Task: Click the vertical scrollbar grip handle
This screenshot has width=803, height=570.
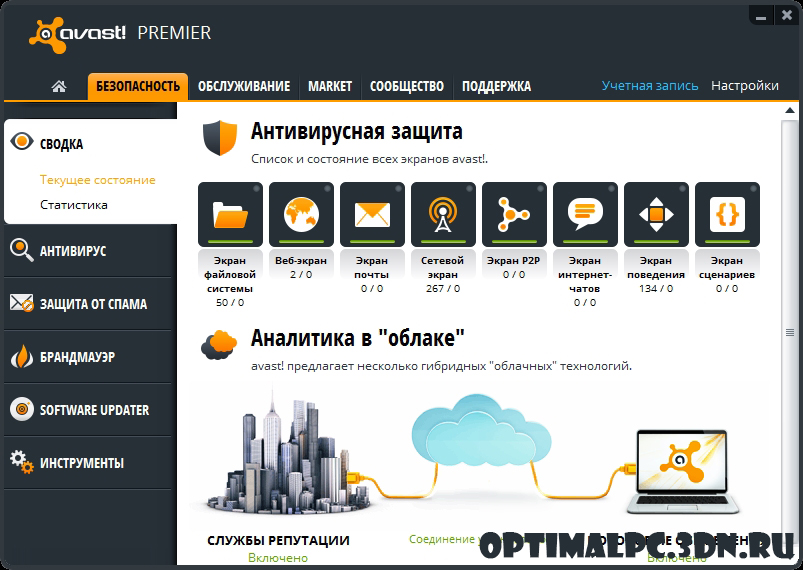Action: pyautogui.click(x=790, y=332)
